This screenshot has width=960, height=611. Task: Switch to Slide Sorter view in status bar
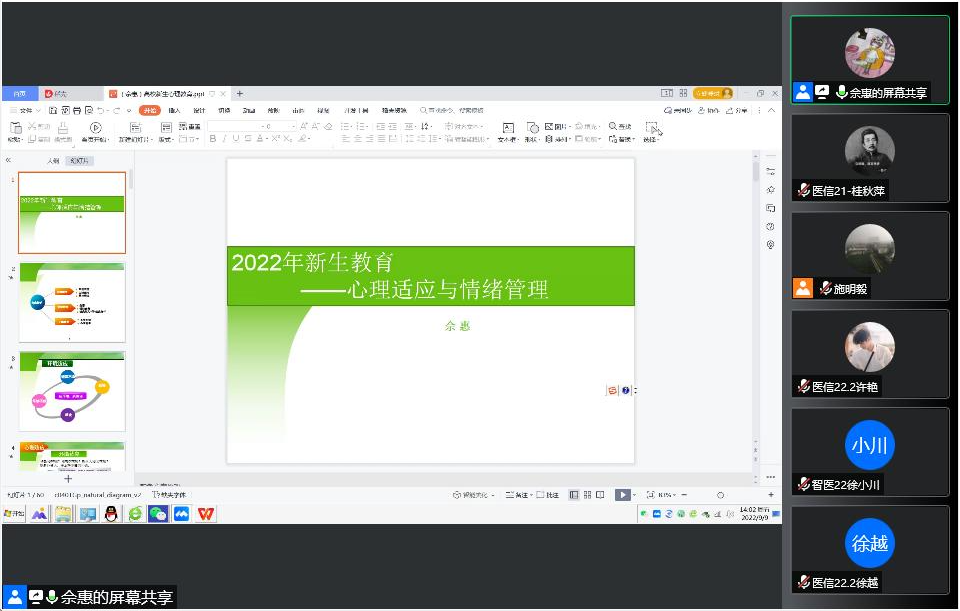587,495
